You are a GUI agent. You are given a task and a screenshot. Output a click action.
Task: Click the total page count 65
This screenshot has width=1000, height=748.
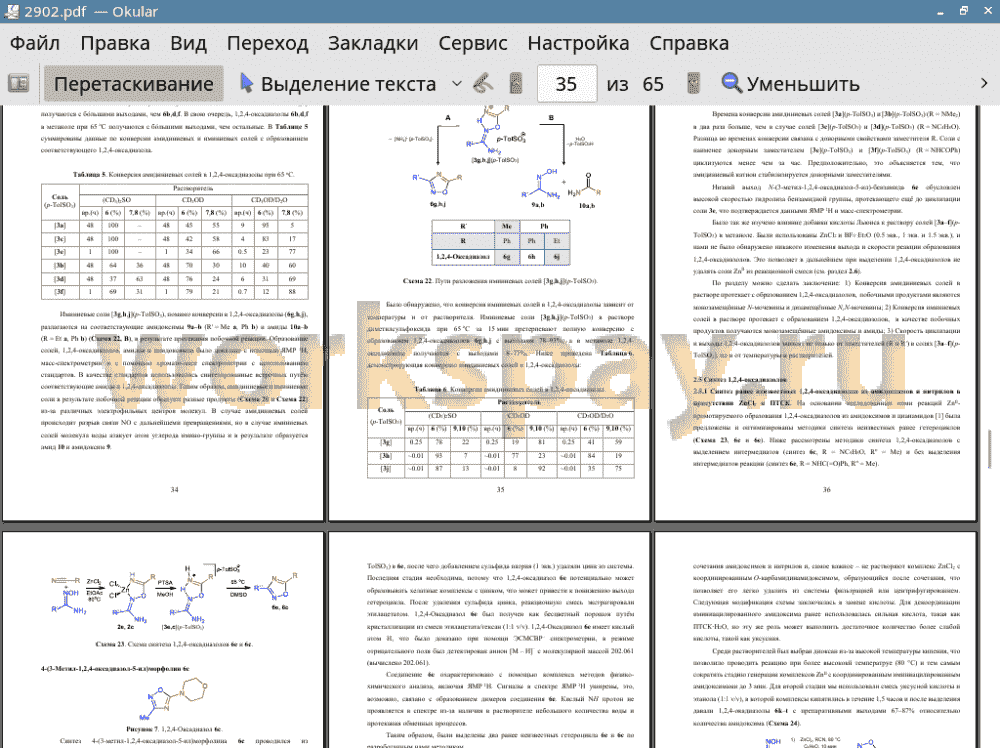[x=653, y=84]
